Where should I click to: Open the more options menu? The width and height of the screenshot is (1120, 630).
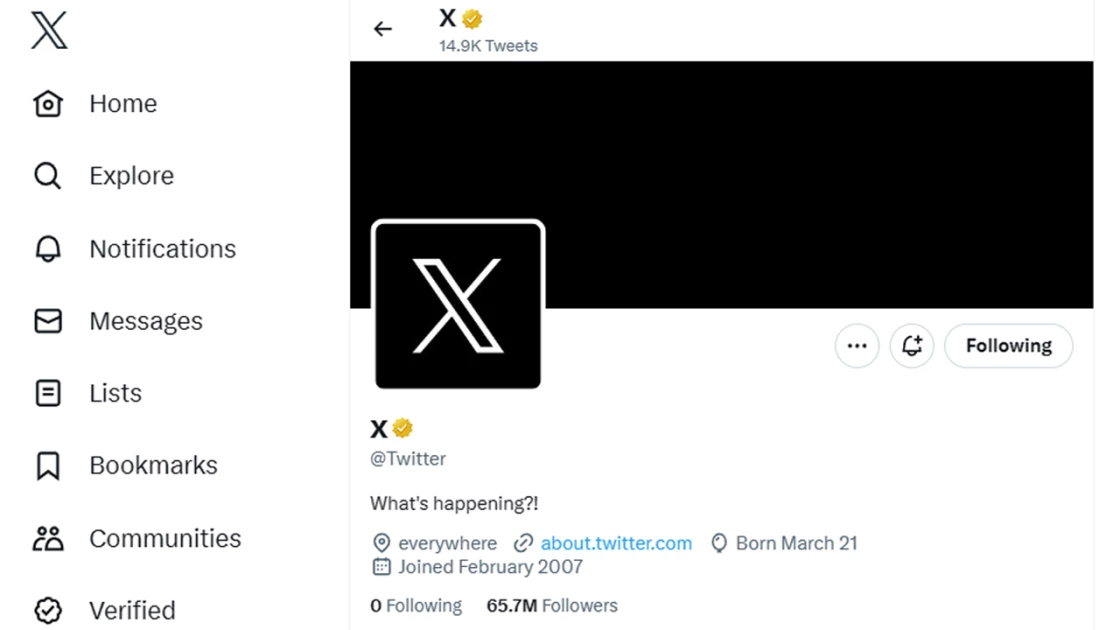(856, 345)
